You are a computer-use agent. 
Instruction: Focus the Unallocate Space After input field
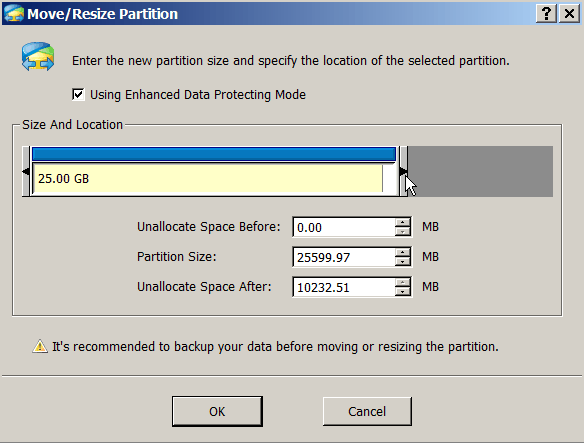pyautogui.click(x=344, y=287)
